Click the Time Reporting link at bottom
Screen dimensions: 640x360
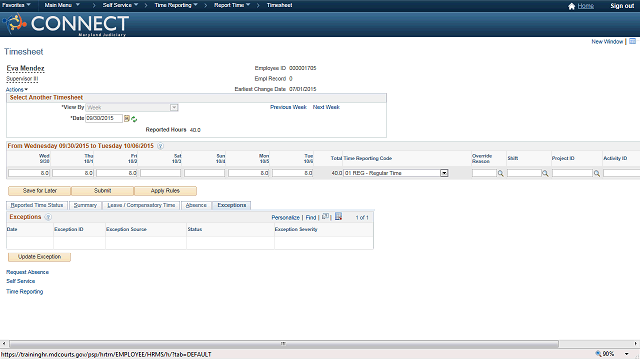pyautogui.click(x=24, y=291)
